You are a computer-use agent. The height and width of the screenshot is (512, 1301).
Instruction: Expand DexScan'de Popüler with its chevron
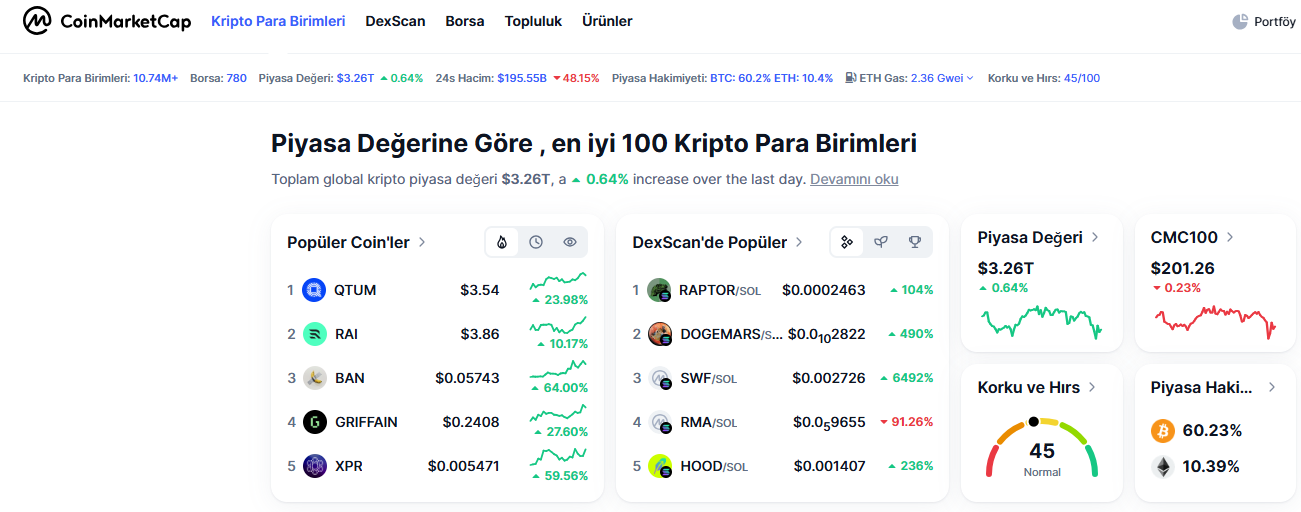click(x=798, y=242)
